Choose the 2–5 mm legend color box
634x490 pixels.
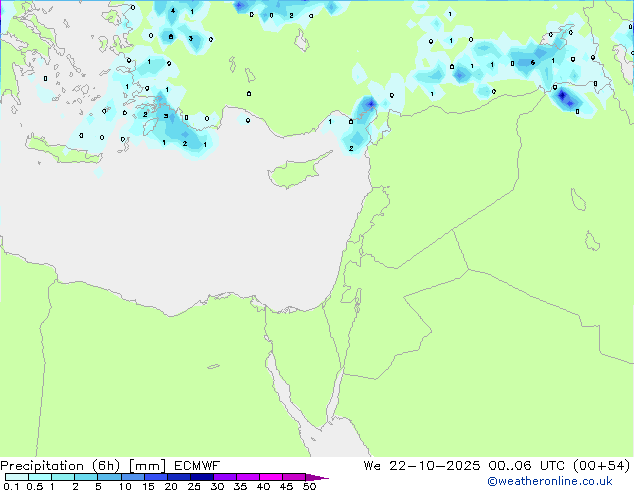click(86, 477)
